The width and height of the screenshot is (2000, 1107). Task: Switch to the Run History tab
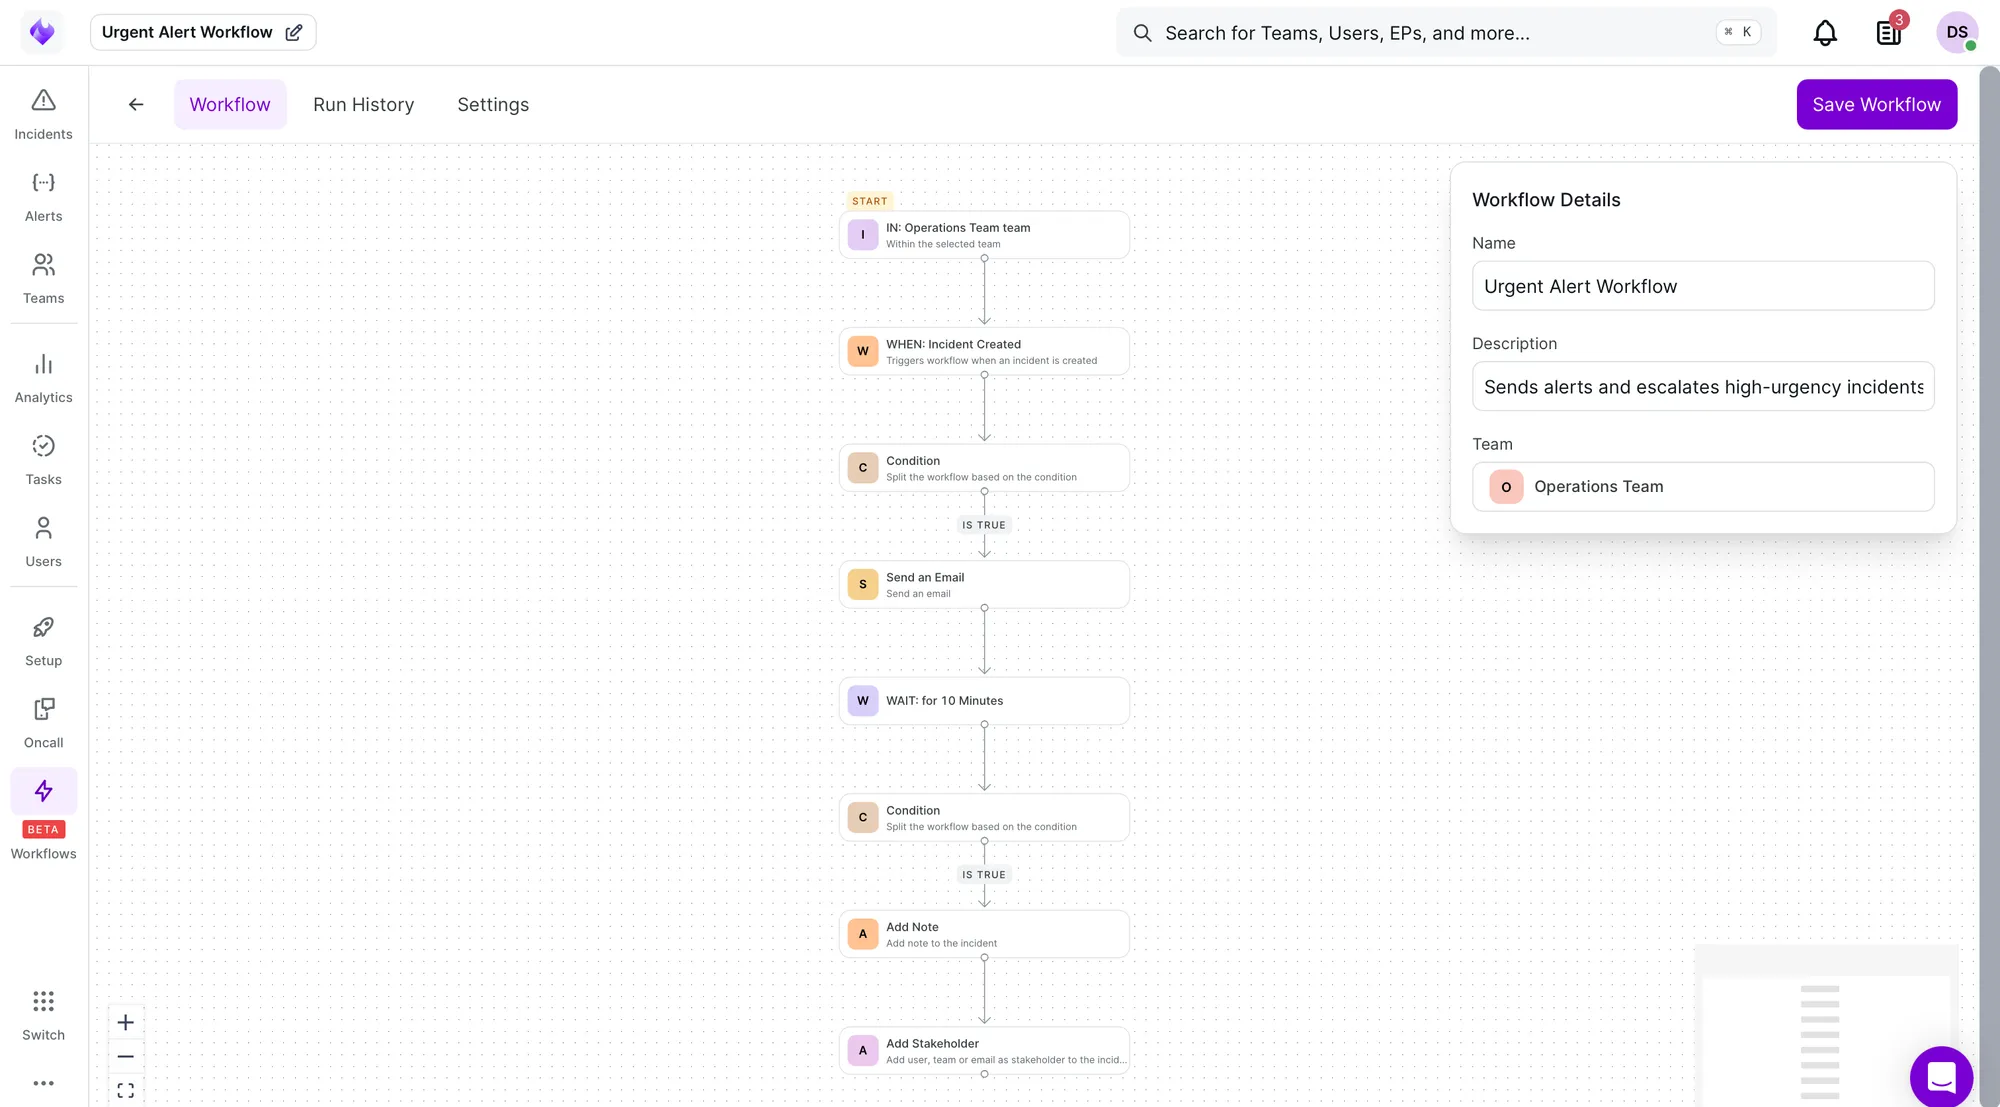363,104
